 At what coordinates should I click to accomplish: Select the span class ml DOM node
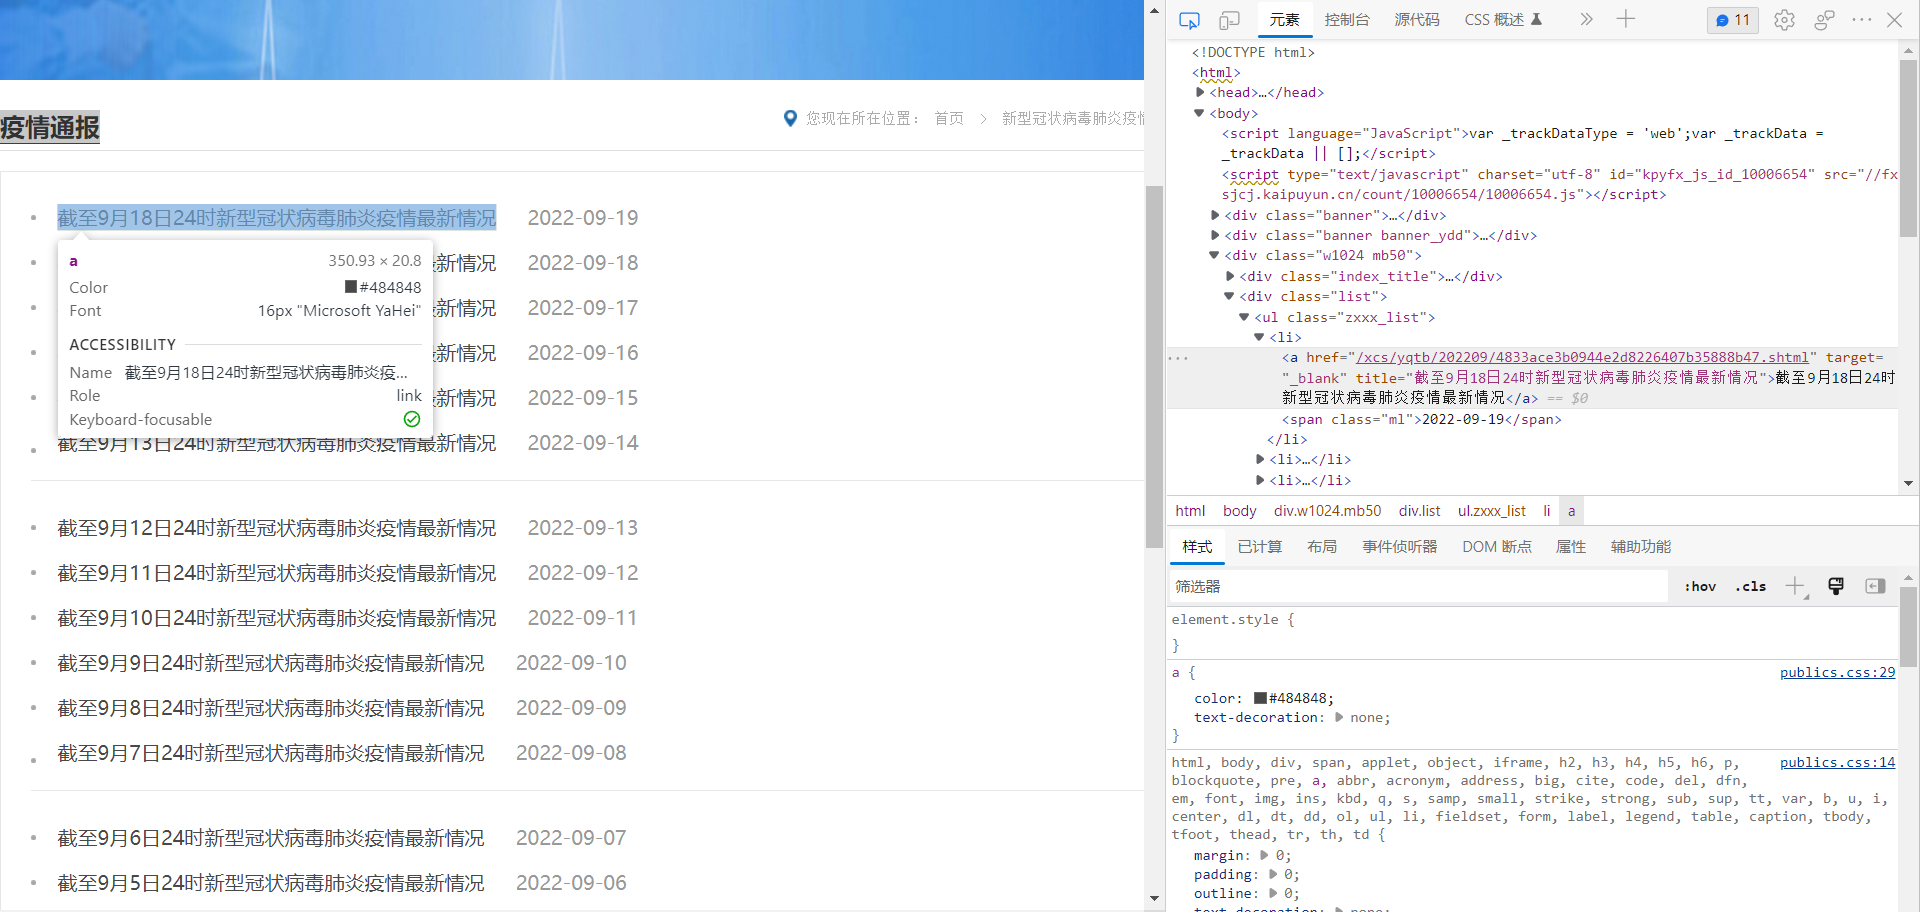coord(1421,419)
